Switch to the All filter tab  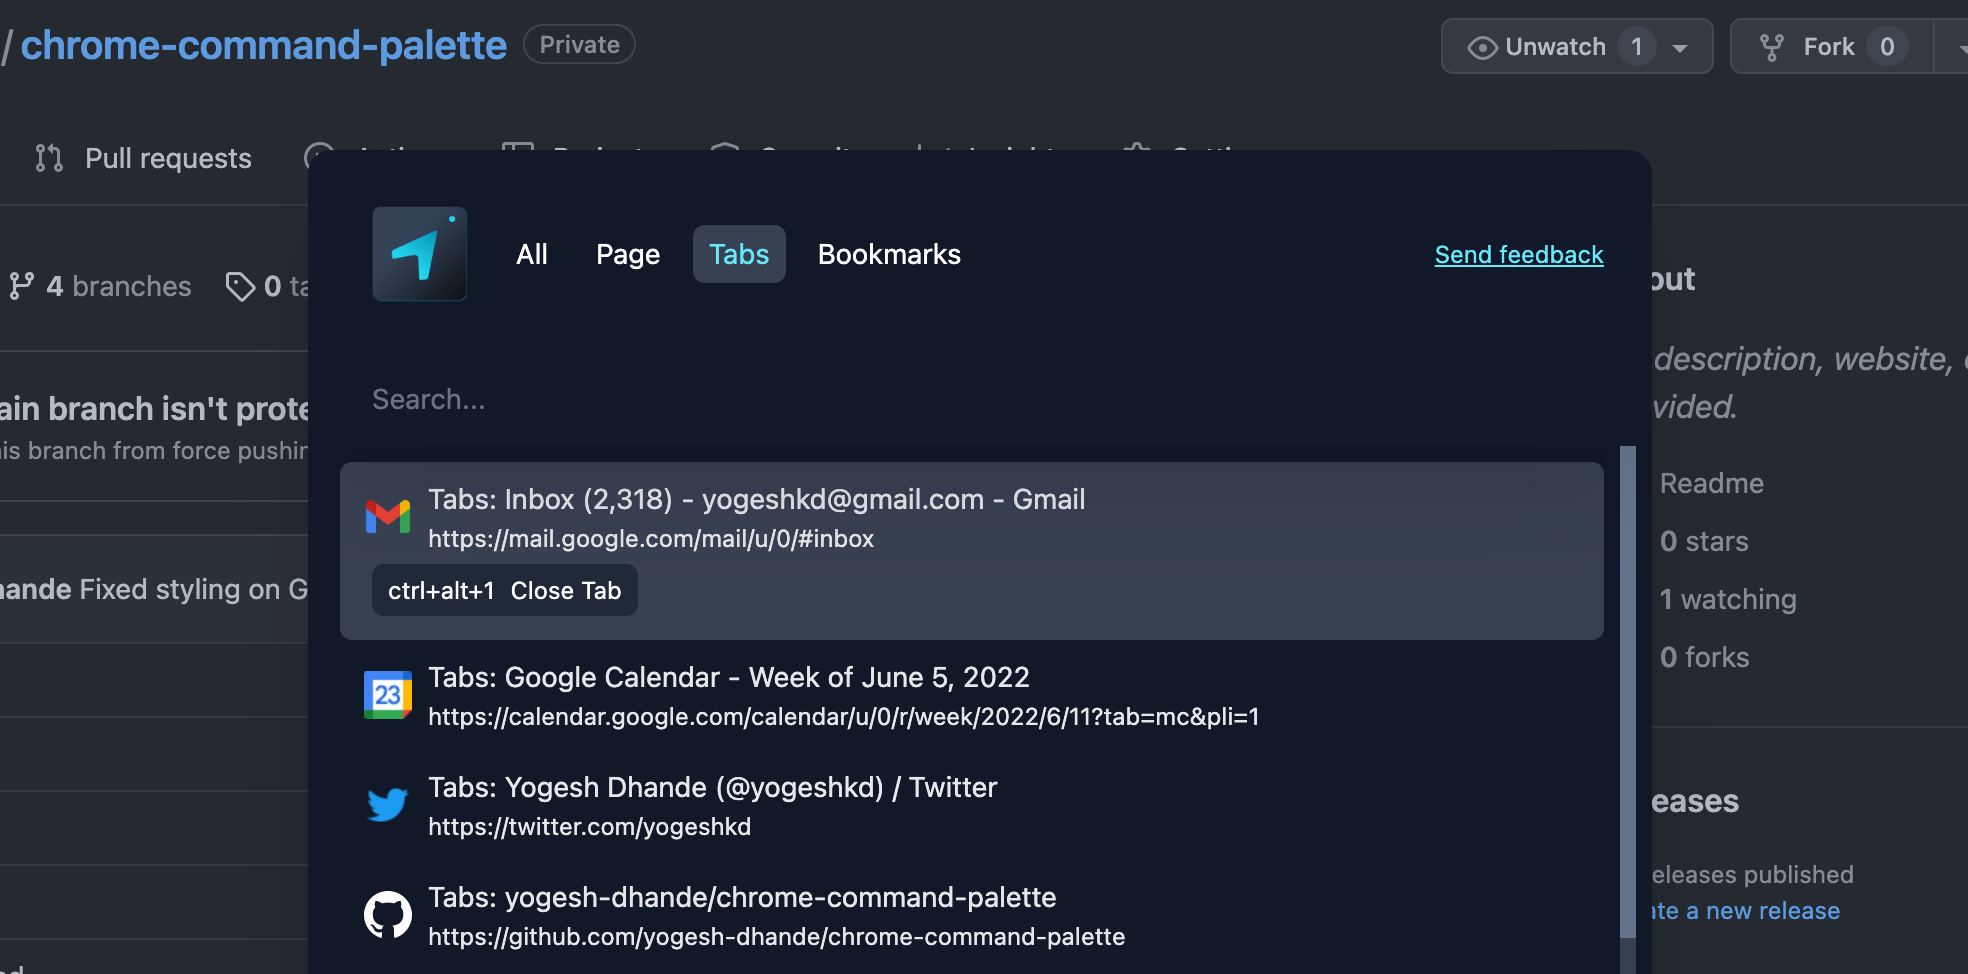coord(532,254)
